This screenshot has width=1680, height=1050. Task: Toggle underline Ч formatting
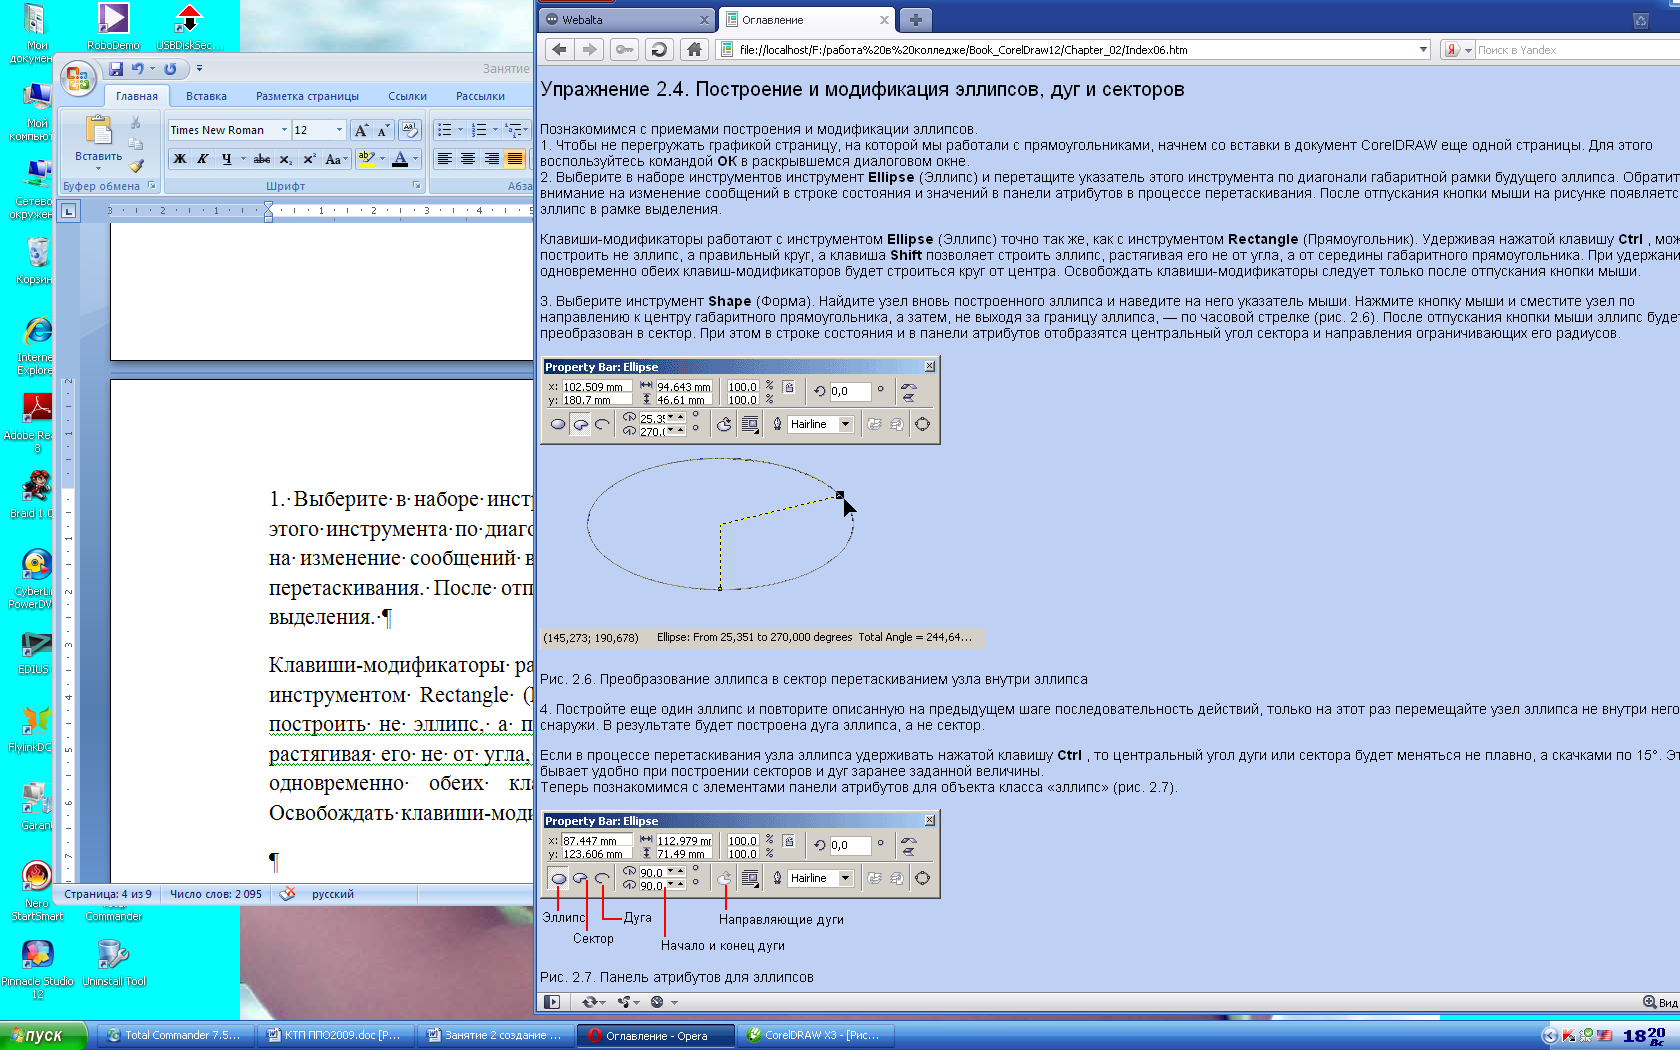pyautogui.click(x=227, y=159)
